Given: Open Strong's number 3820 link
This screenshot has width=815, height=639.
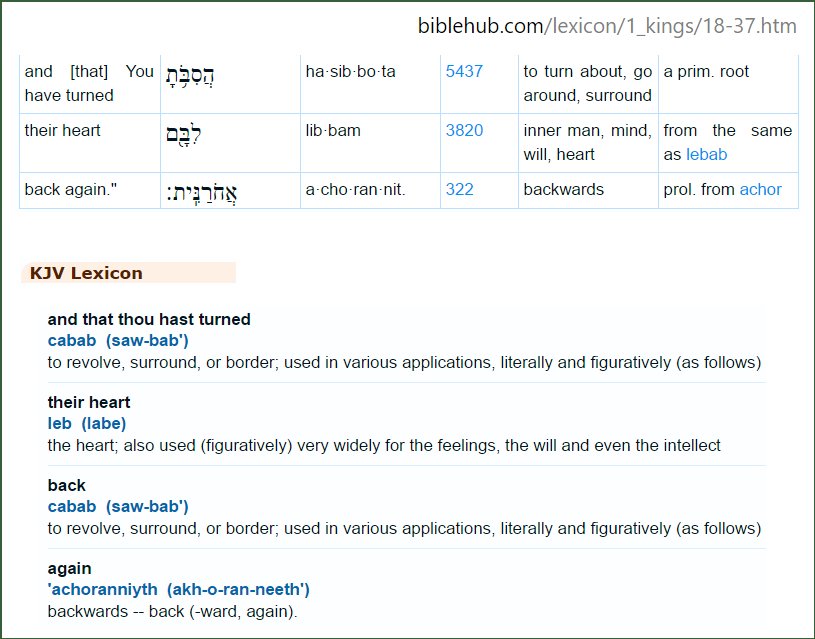Looking at the screenshot, I should [x=466, y=131].
